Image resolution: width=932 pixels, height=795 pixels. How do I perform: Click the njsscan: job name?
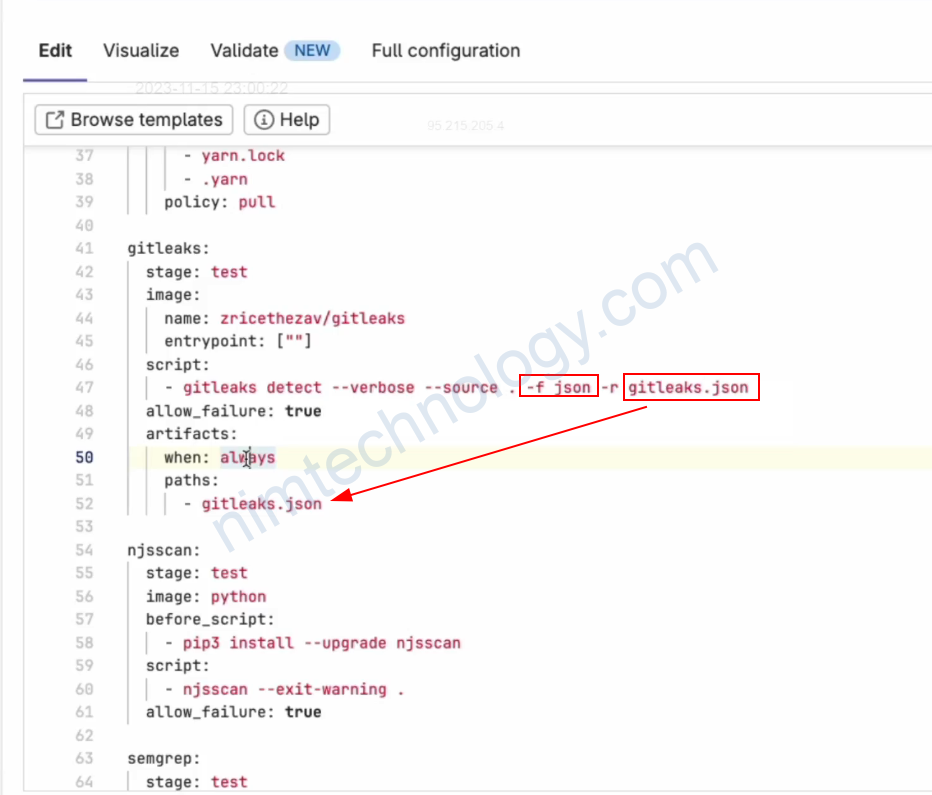point(163,550)
